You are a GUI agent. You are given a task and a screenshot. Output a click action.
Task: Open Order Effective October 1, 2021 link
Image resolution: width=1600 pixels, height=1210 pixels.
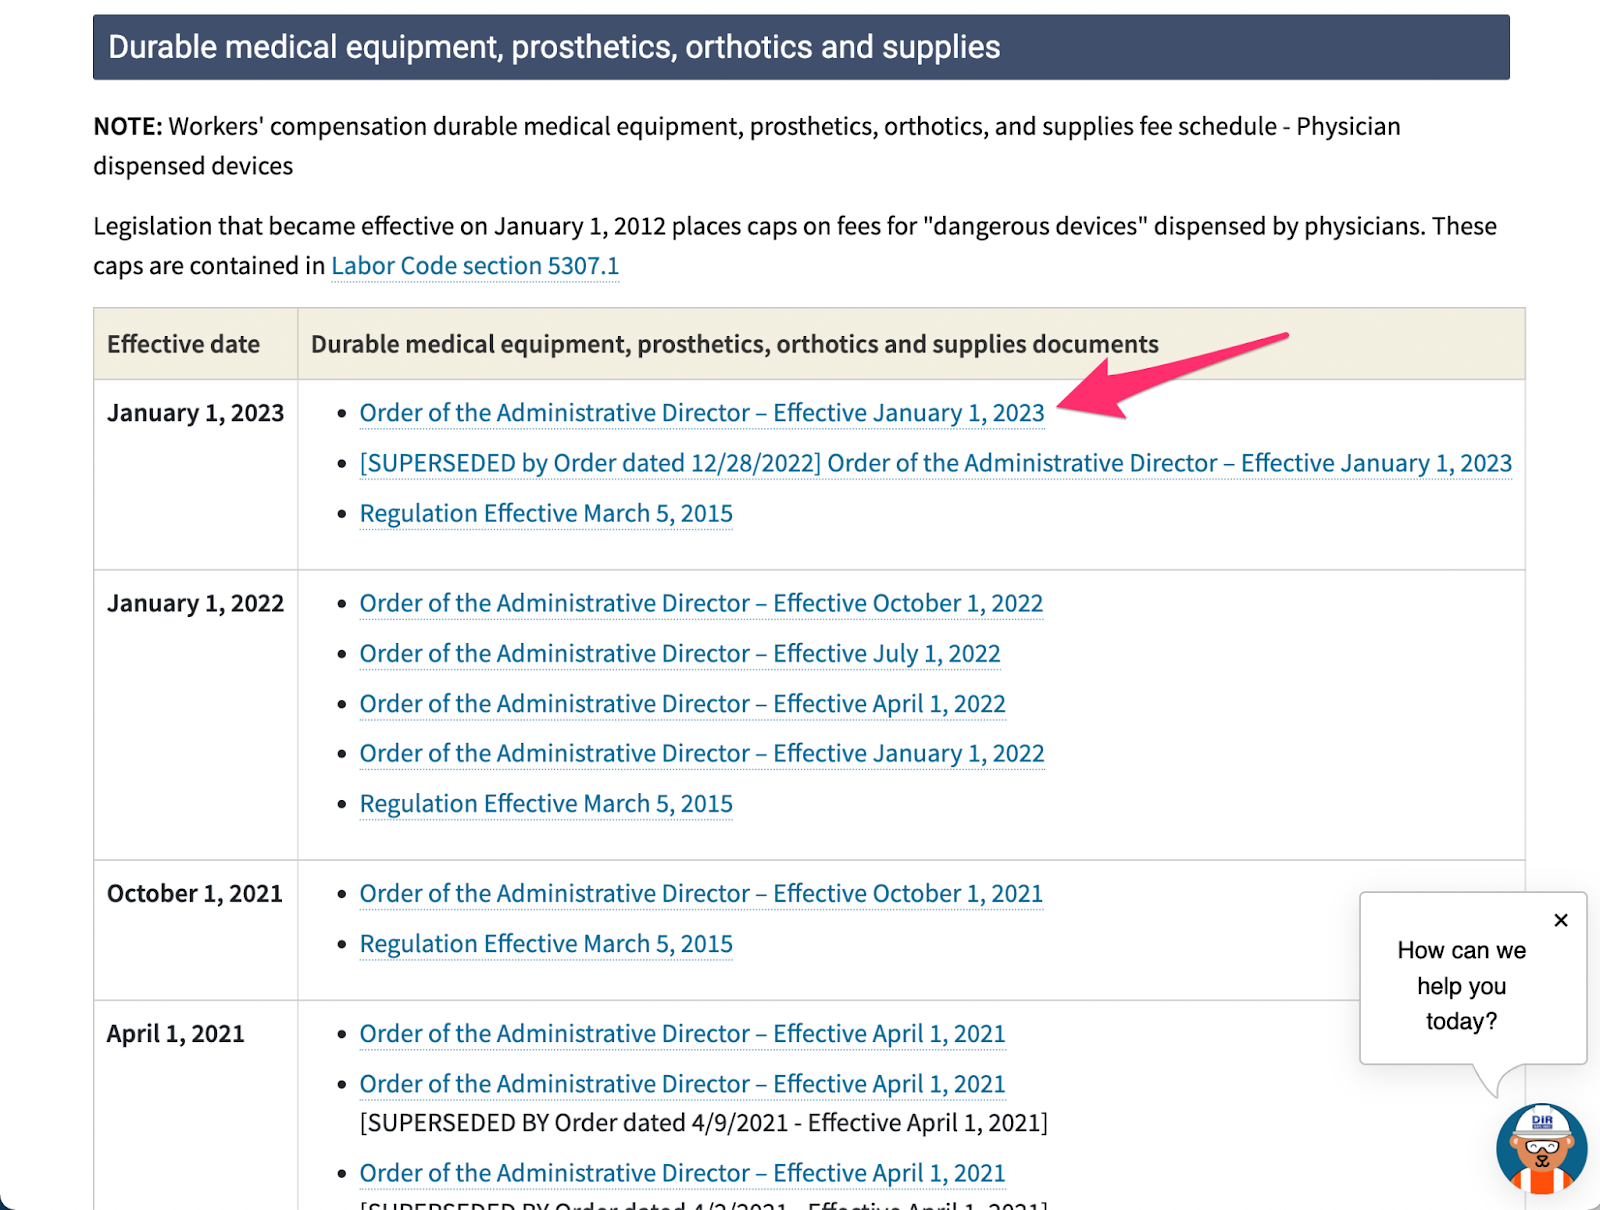click(x=701, y=893)
